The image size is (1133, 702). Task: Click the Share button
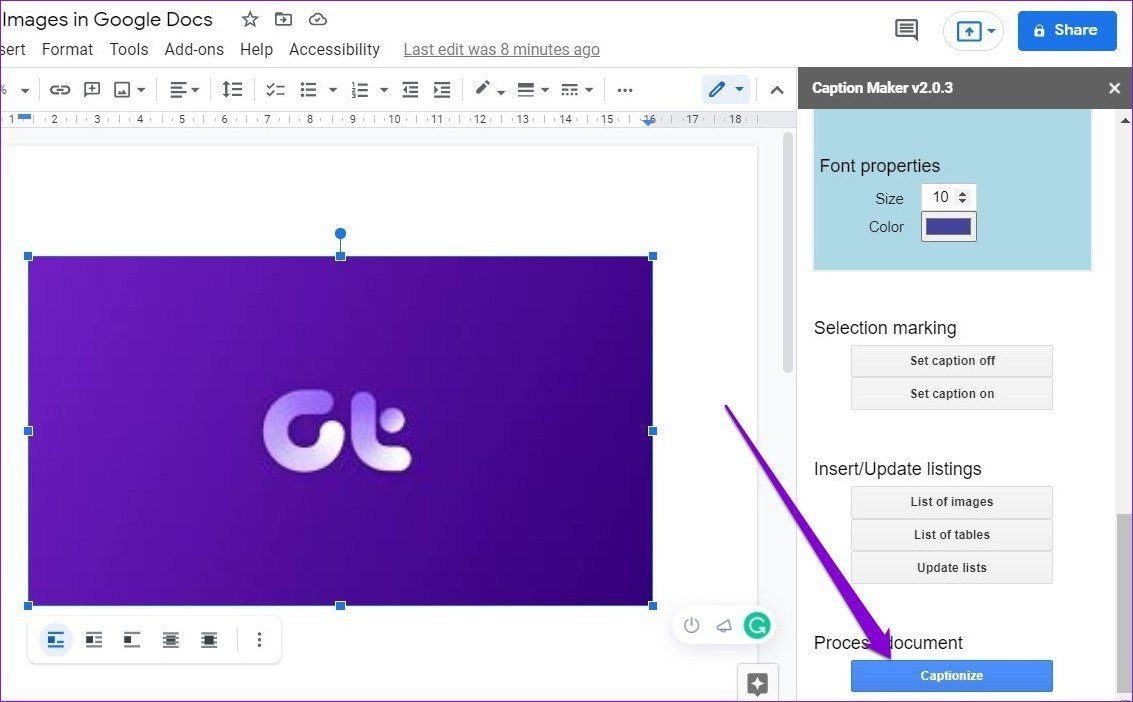(x=1067, y=31)
